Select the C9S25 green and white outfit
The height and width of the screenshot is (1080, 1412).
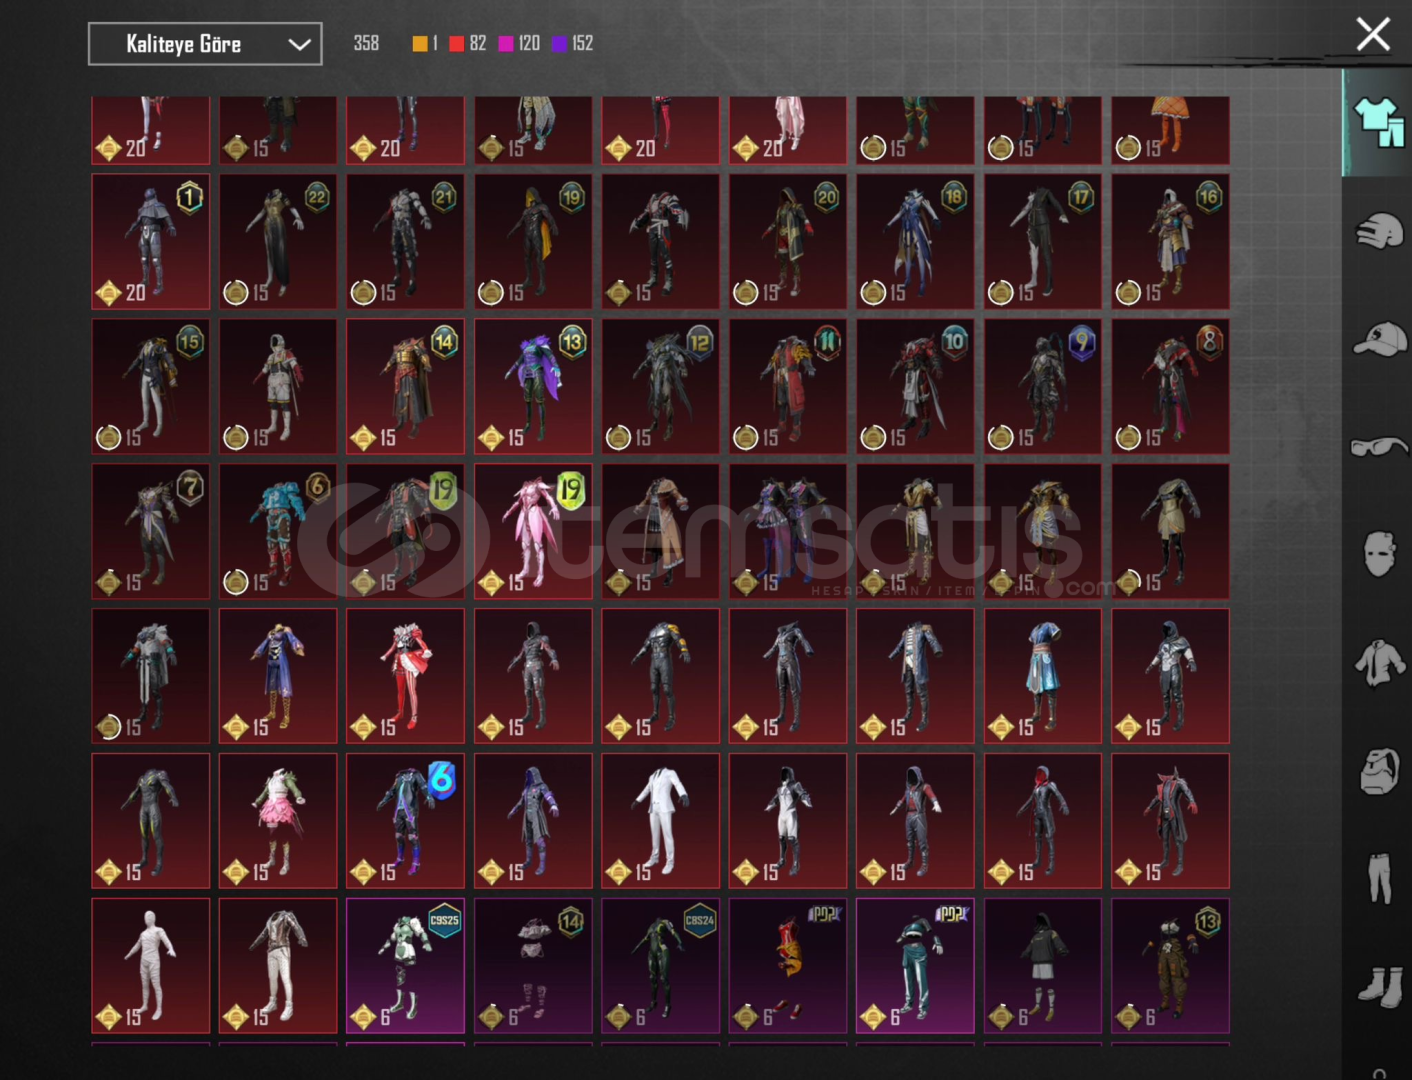point(405,965)
